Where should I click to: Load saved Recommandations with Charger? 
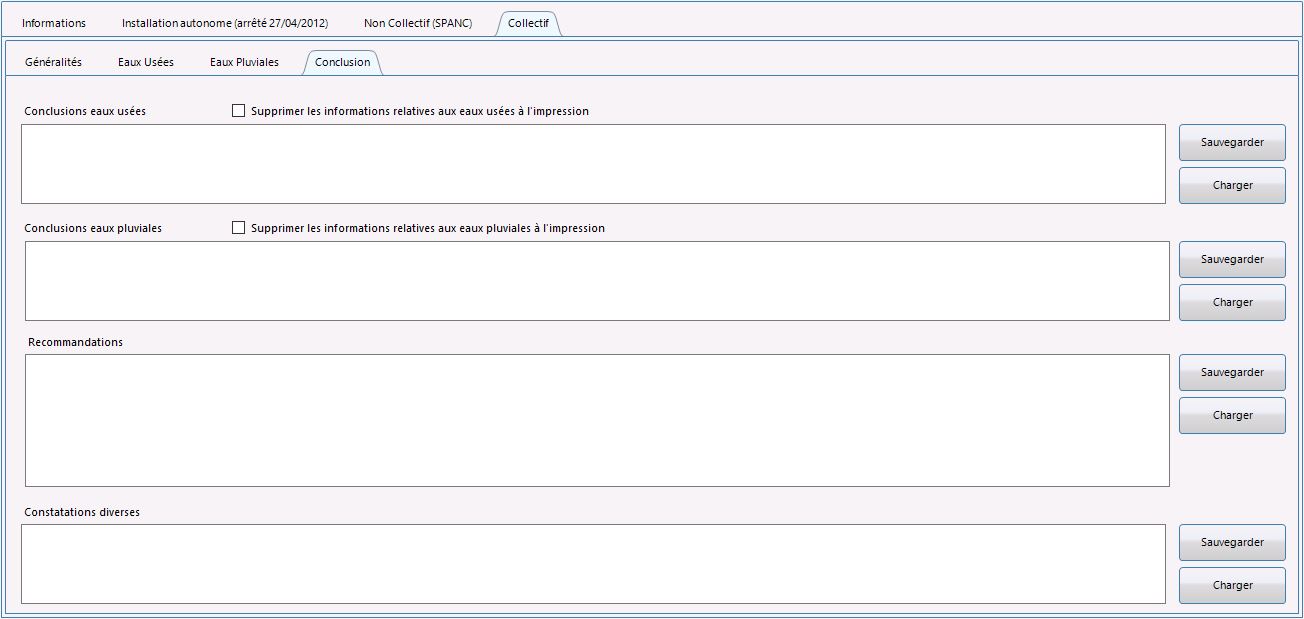click(1232, 415)
